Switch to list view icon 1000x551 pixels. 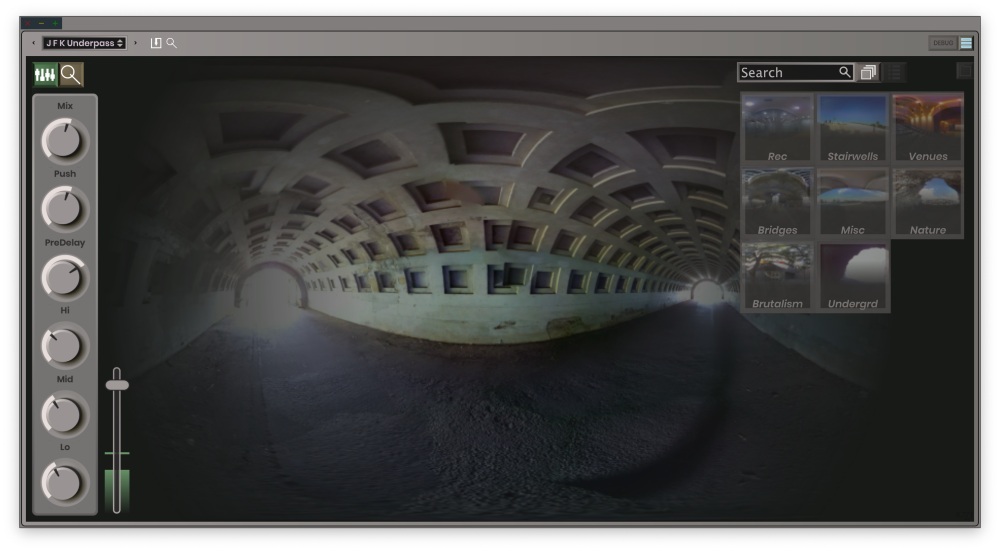tap(895, 73)
